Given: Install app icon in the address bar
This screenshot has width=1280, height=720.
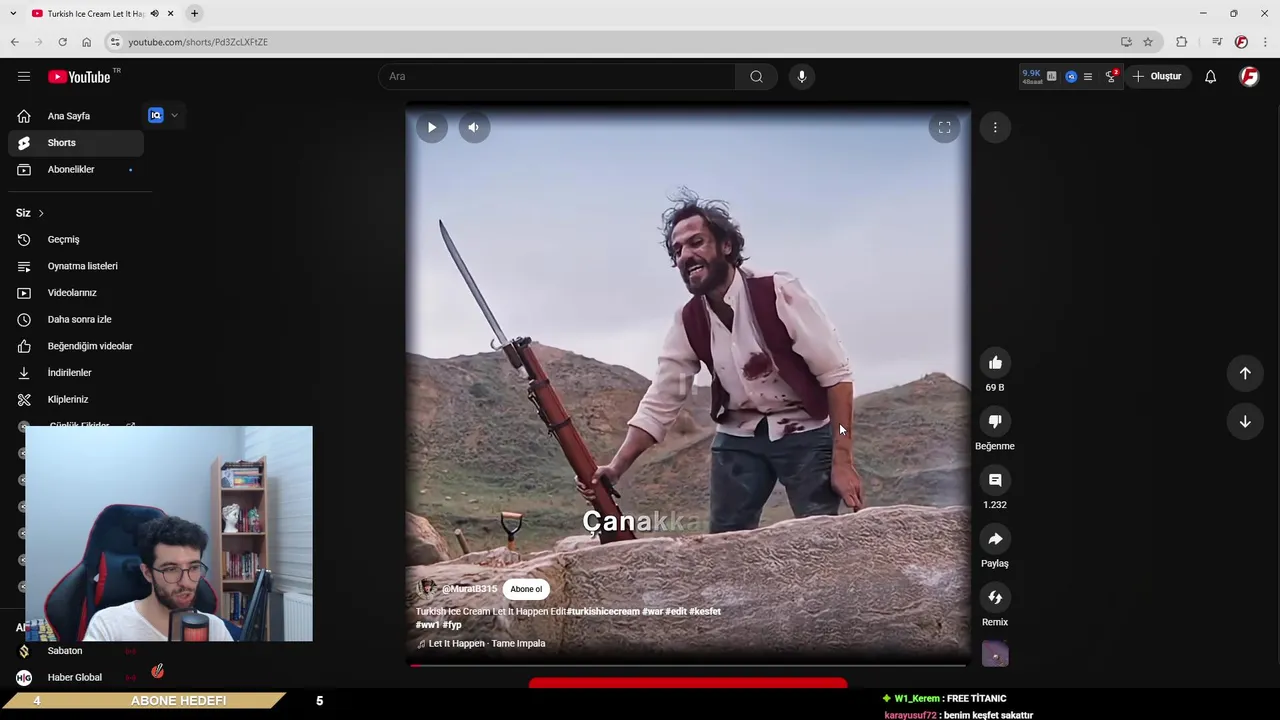Looking at the screenshot, I should pyautogui.click(x=1126, y=42).
